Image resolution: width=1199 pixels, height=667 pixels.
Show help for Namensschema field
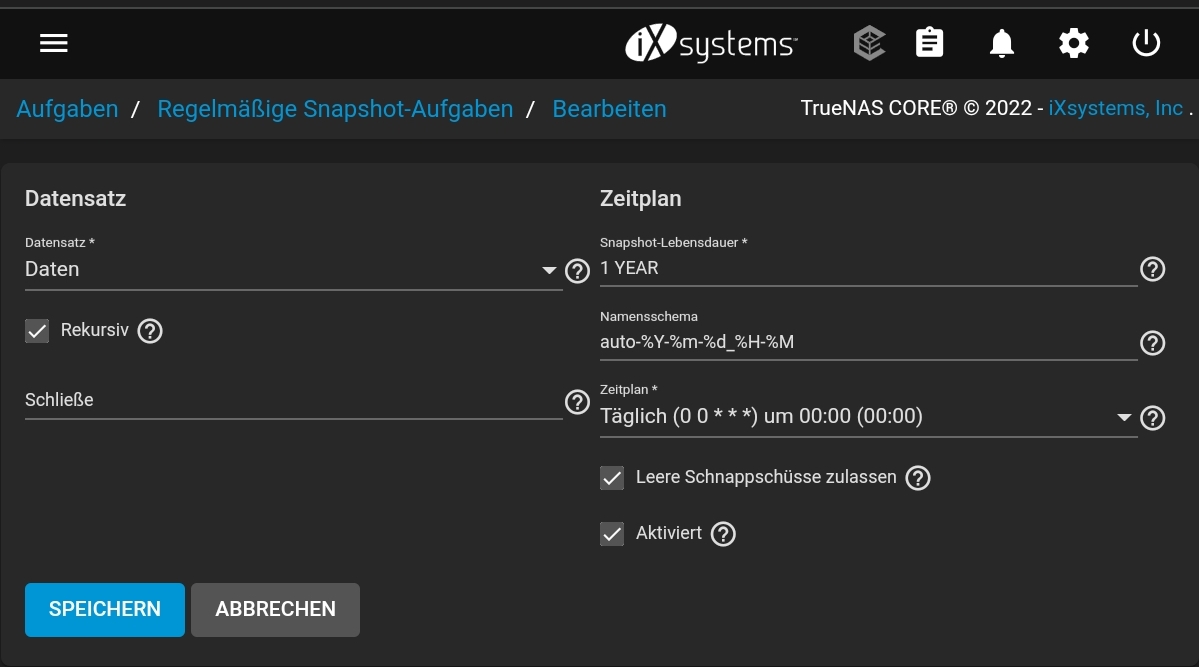point(1152,343)
